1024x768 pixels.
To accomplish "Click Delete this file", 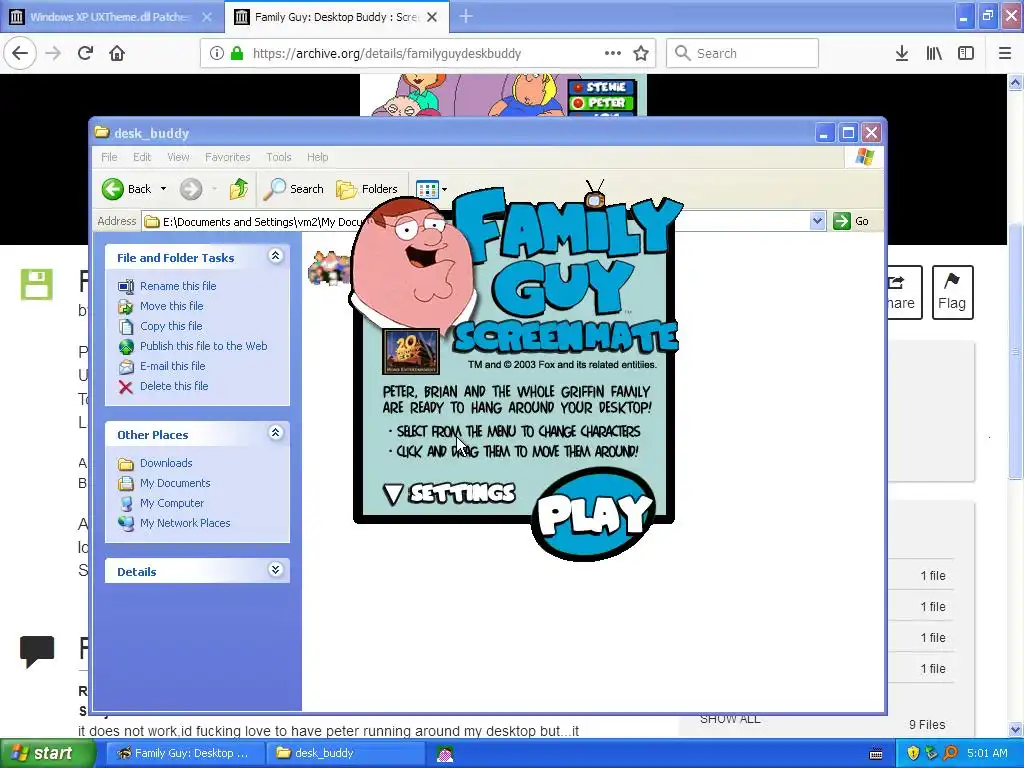I will (174, 386).
